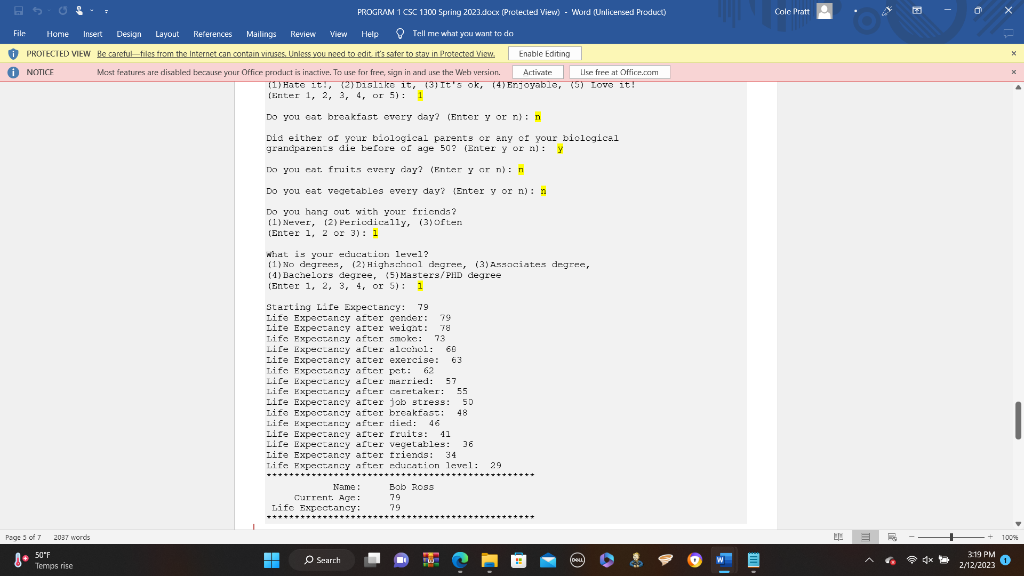The height and width of the screenshot is (576, 1024).
Task: Open the Layout ribbon tab
Action: click(167, 34)
